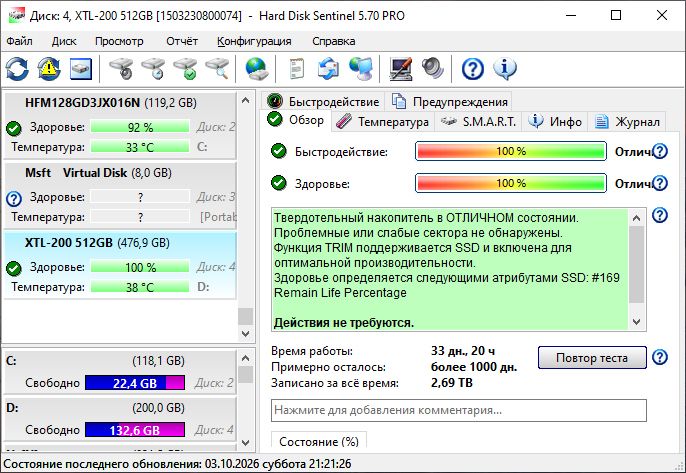Click help icon beside status description box

click(x=660, y=215)
